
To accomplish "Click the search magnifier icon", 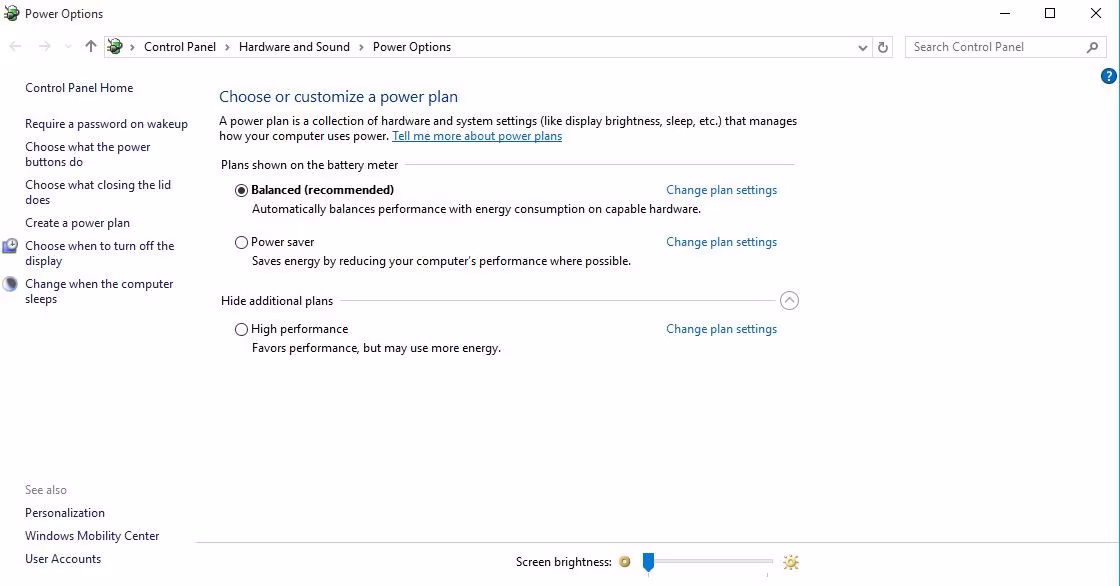I will (1092, 47).
